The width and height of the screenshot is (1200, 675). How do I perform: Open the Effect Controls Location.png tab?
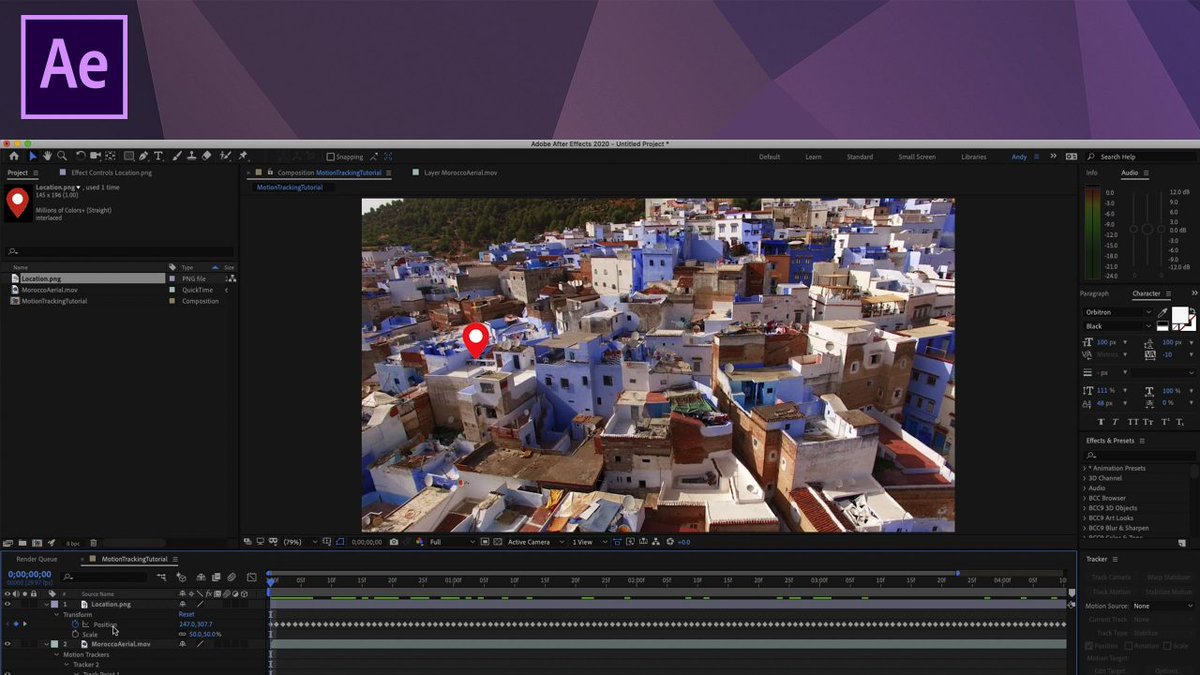tap(111, 173)
